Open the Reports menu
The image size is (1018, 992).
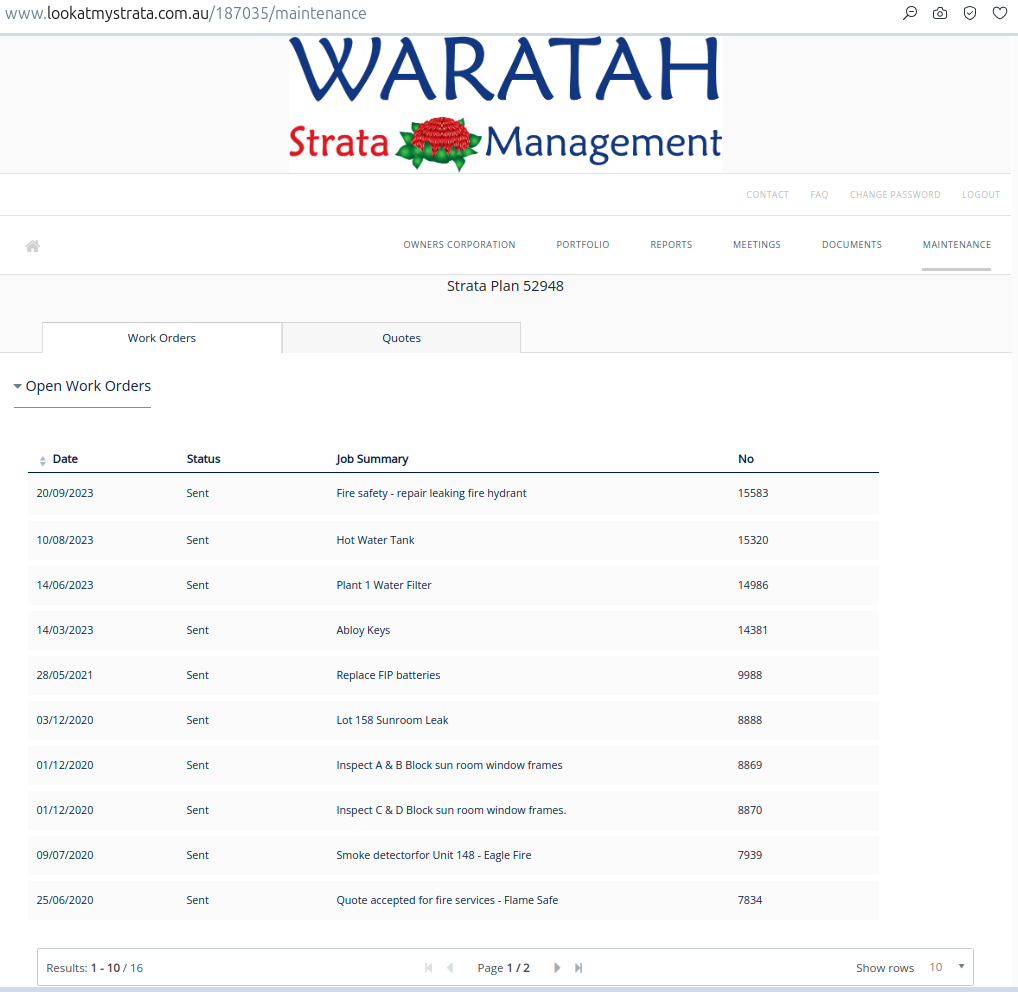tap(671, 245)
